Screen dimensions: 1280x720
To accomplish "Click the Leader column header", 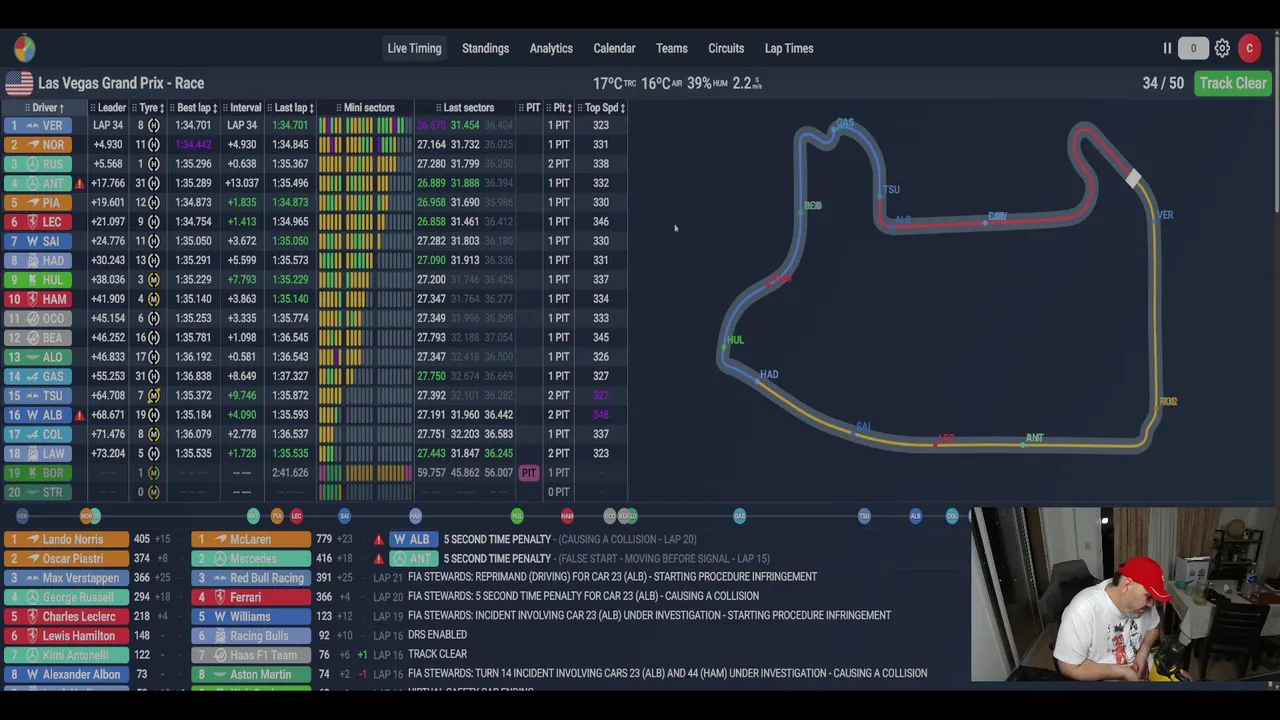I will (x=108, y=108).
